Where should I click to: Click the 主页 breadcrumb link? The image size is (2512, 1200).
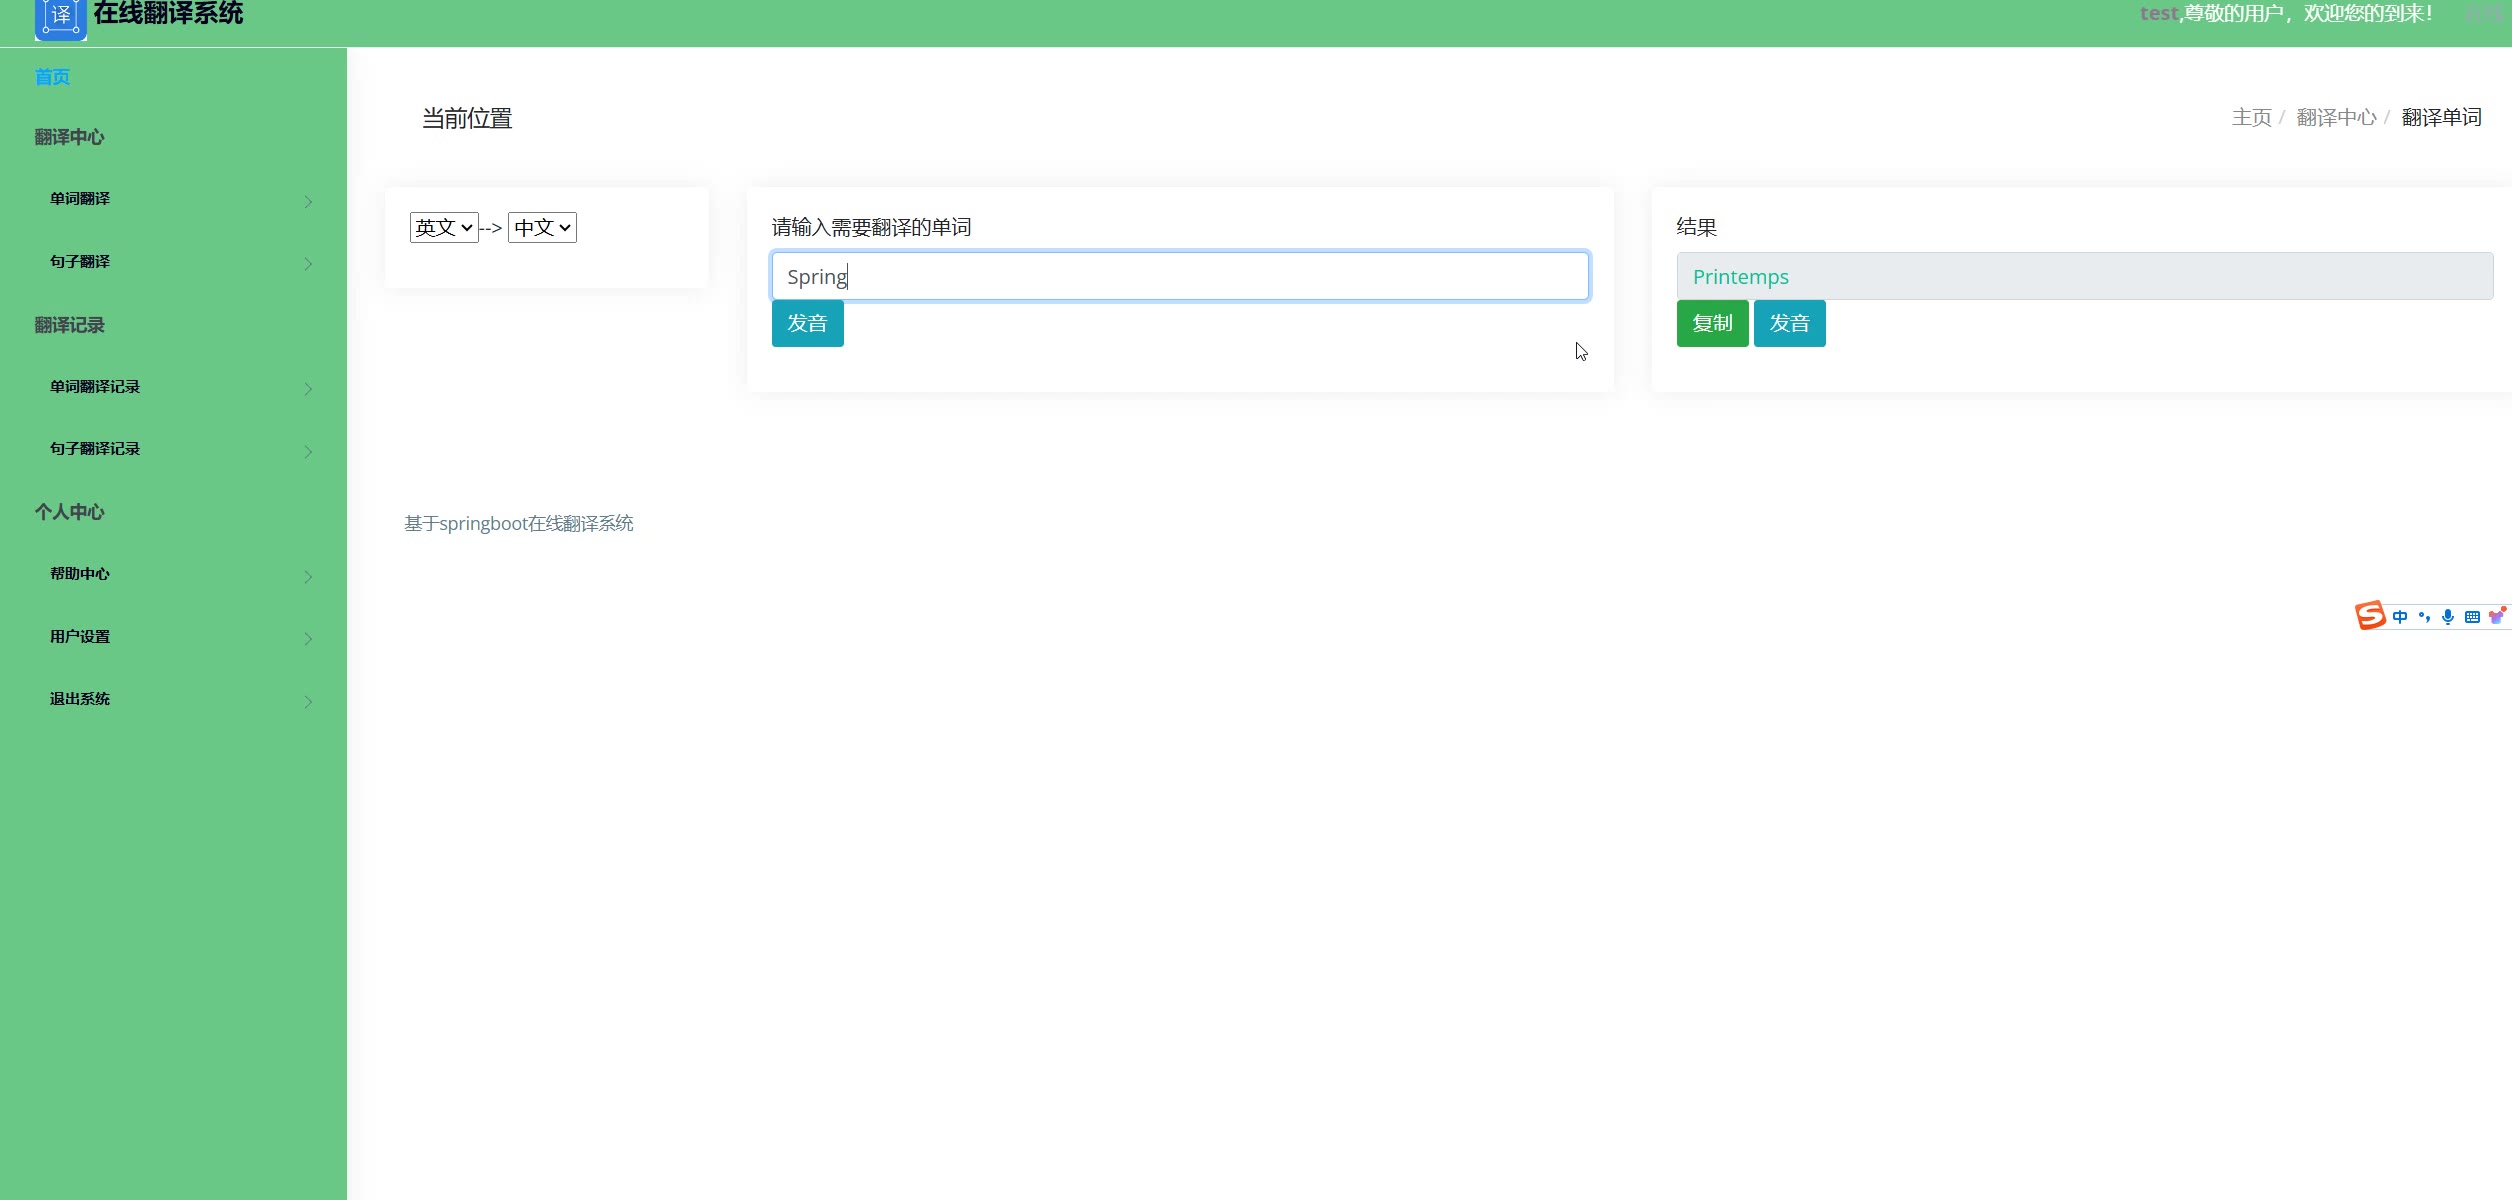point(2251,117)
